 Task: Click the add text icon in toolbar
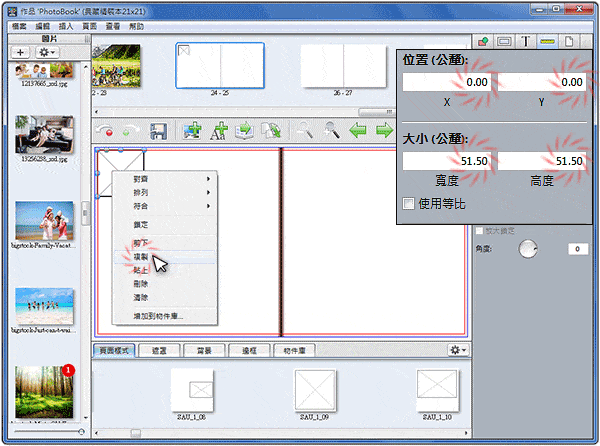click(217, 131)
